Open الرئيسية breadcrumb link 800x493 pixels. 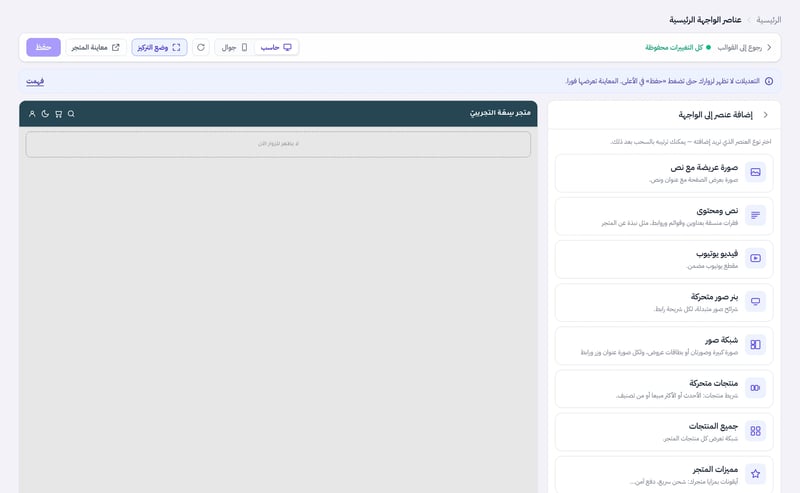pyautogui.click(x=769, y=20)
